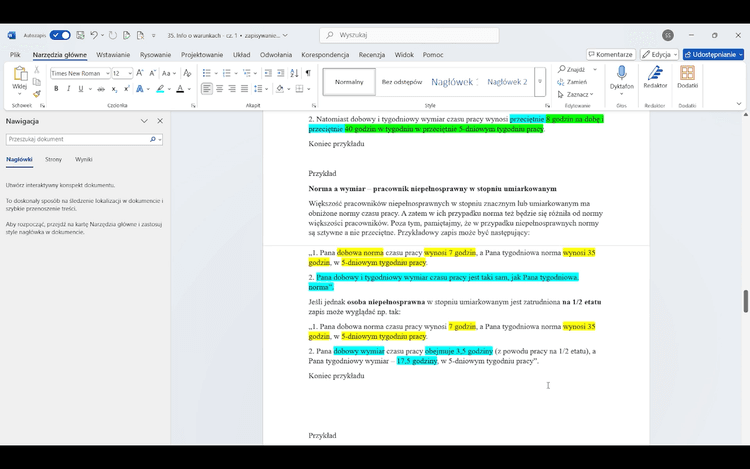Launch the Redaktor editor

coord(655,78)
